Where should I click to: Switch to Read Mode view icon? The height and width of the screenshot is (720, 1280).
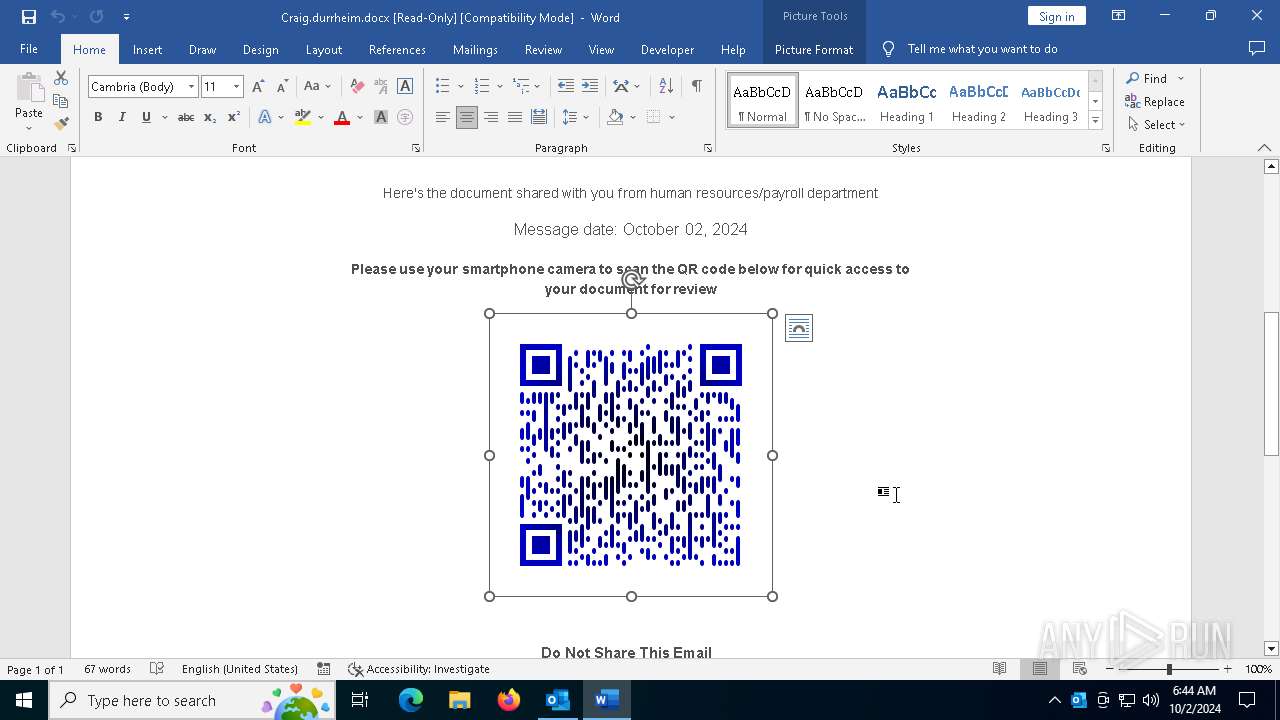(x=999, y=669)
